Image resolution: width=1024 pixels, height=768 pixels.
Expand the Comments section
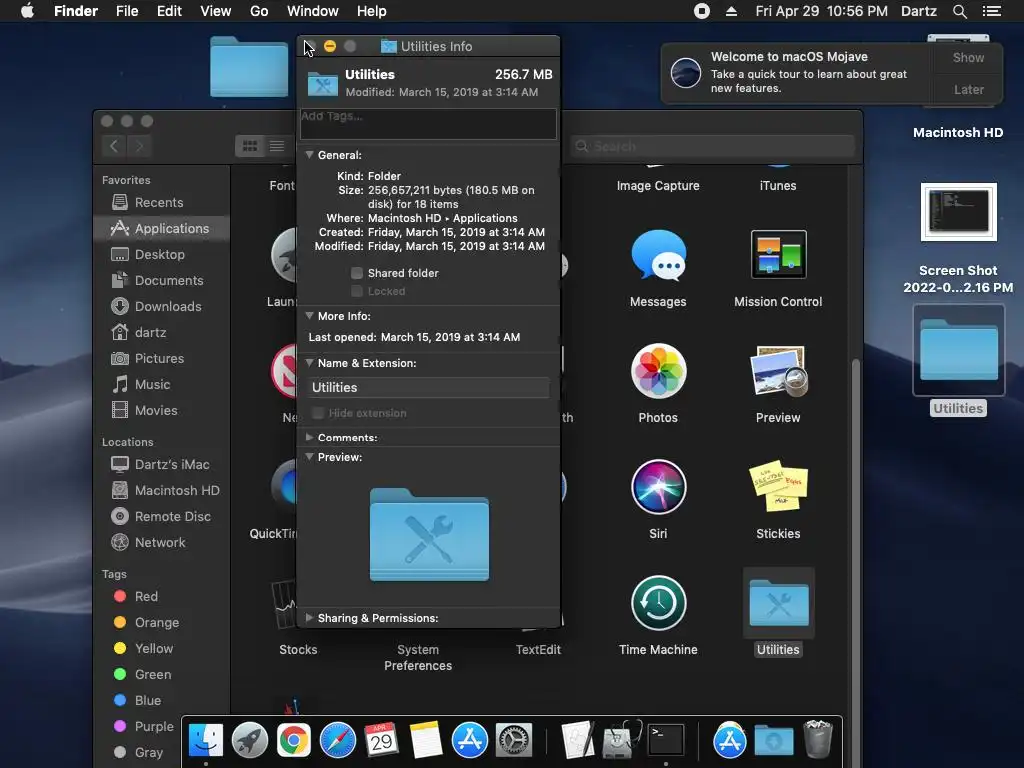[310, 437]
